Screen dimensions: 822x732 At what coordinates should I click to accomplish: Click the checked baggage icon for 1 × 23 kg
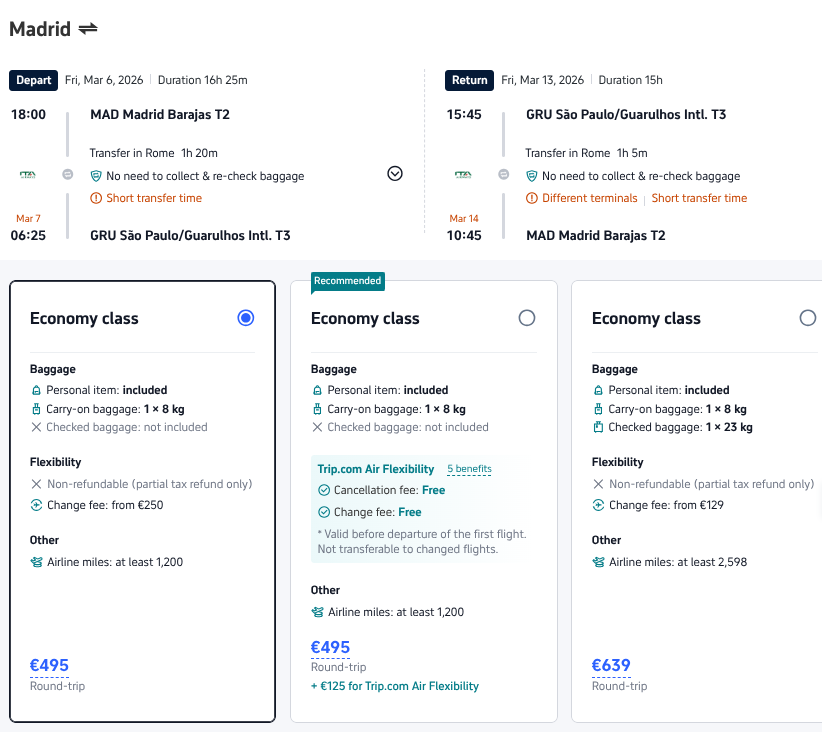click(598, 427)
